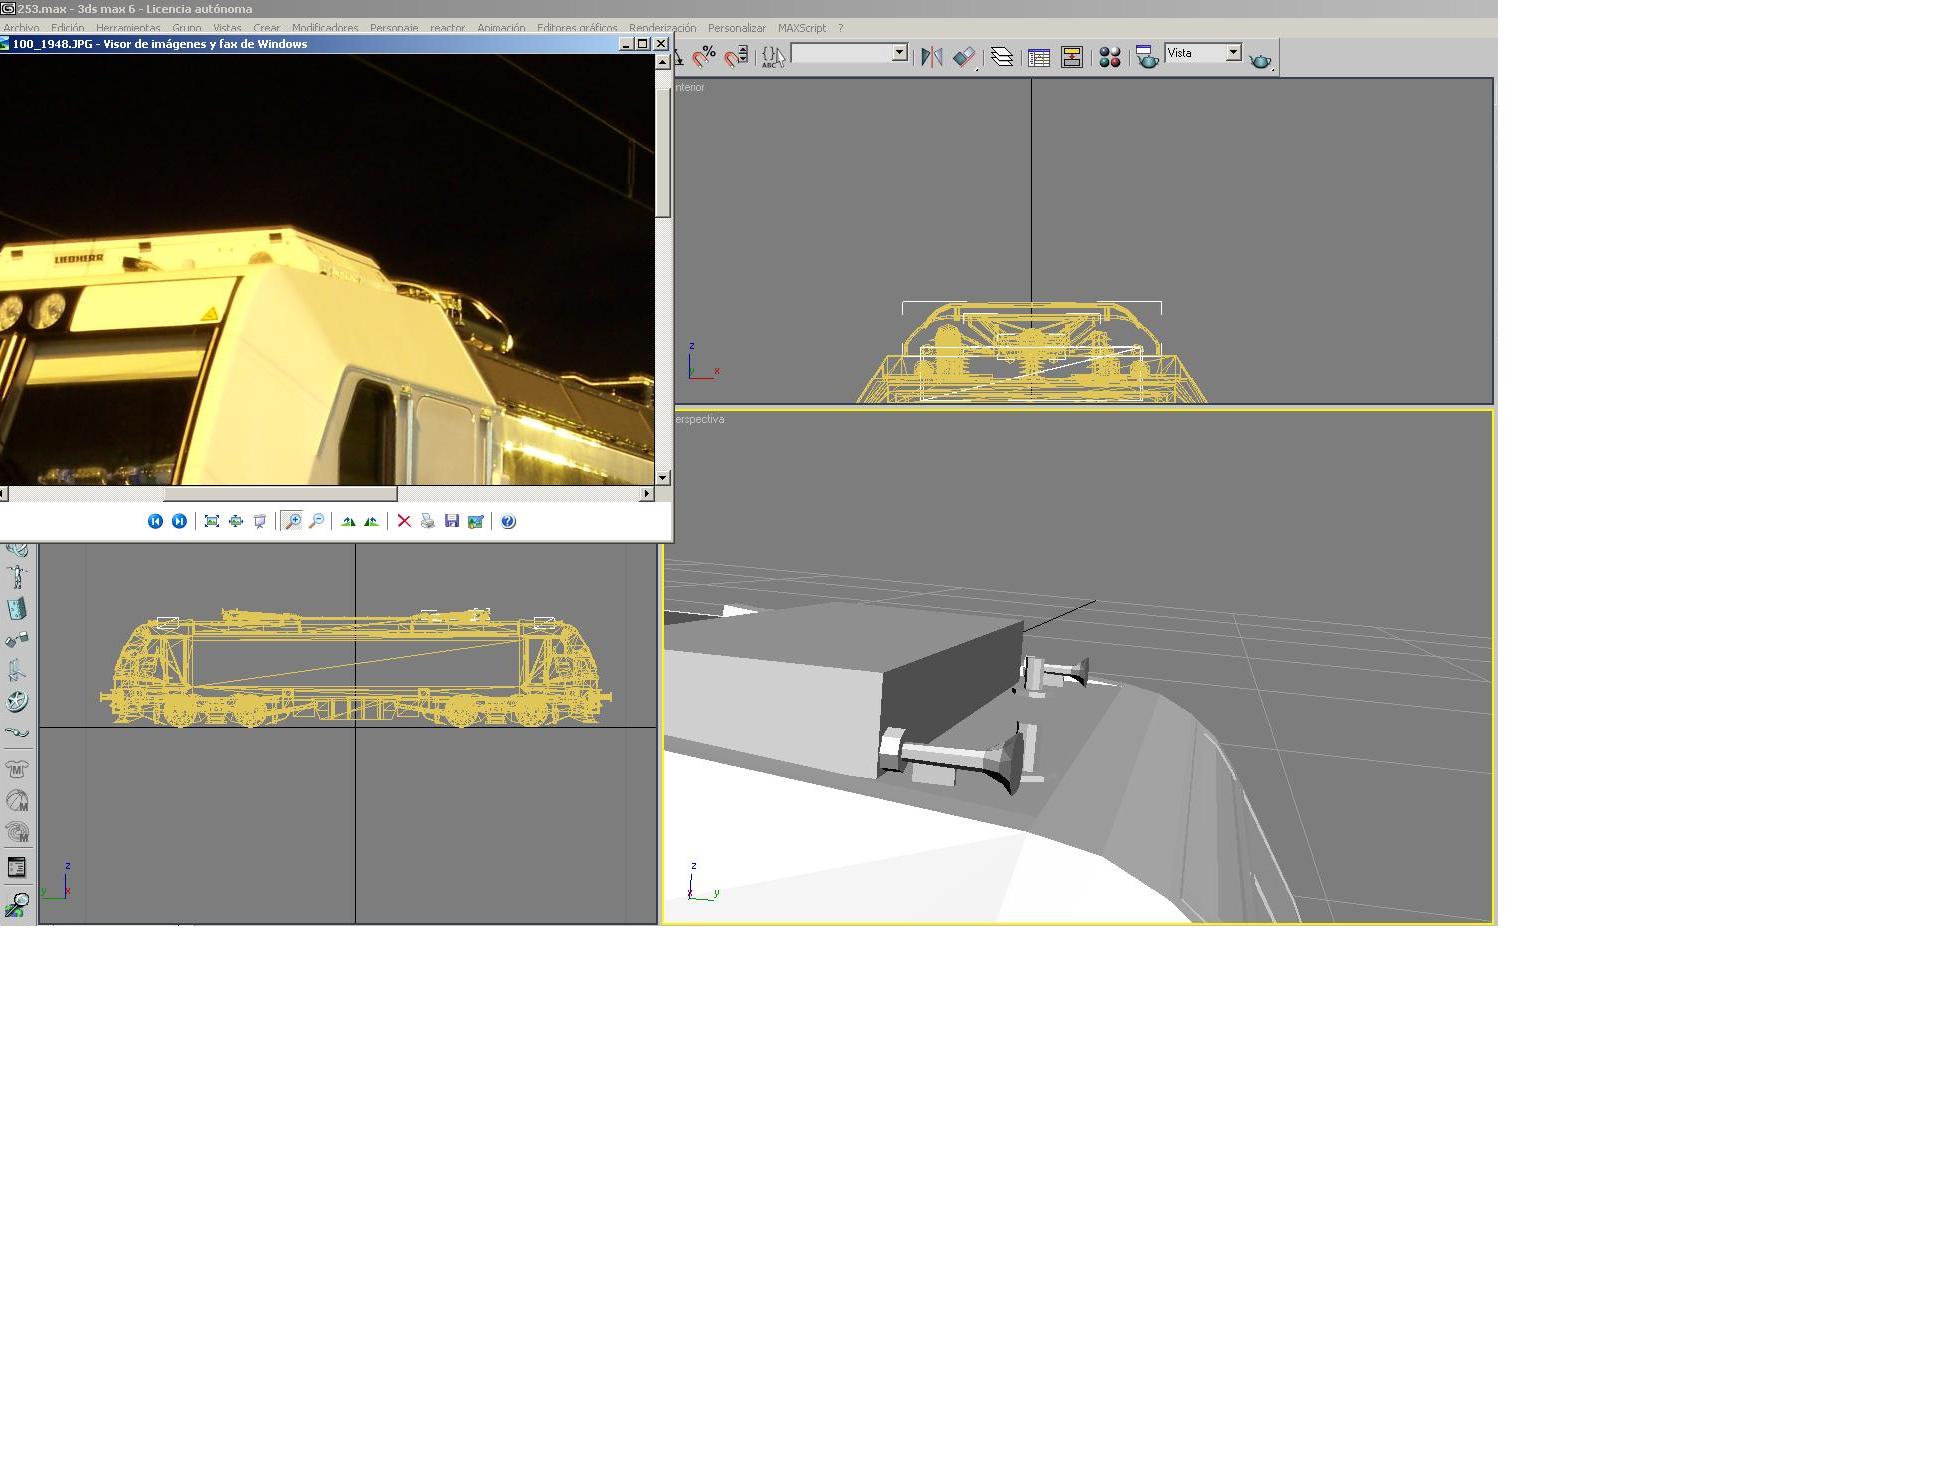The width and height of the screenshot is (1959, 1469).
Task: Toggle zoom-in mode in image viewer
Action: [292, 521]
